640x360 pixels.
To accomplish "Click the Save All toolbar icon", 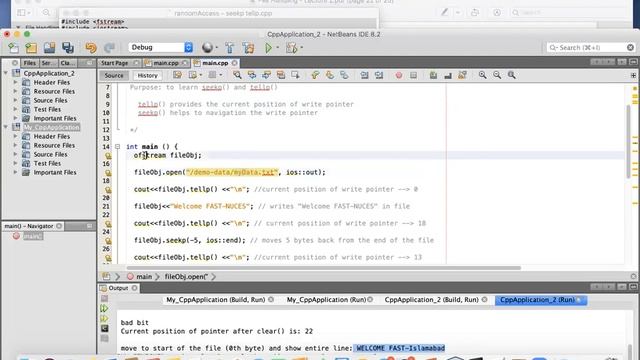I will point(68,48).
